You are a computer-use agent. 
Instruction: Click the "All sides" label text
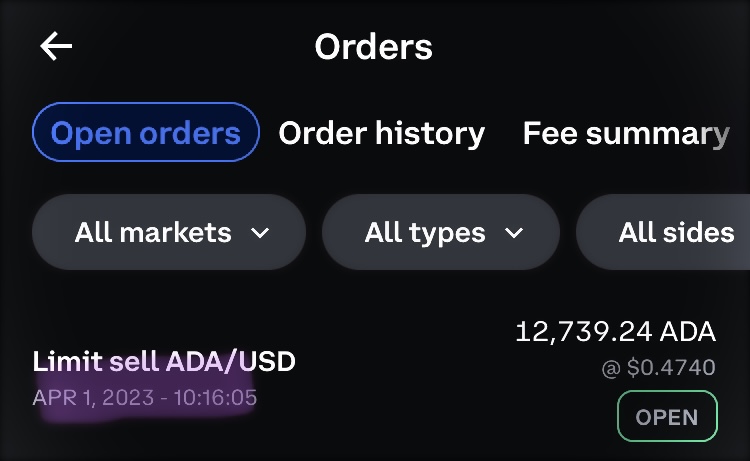click(676, 233)
